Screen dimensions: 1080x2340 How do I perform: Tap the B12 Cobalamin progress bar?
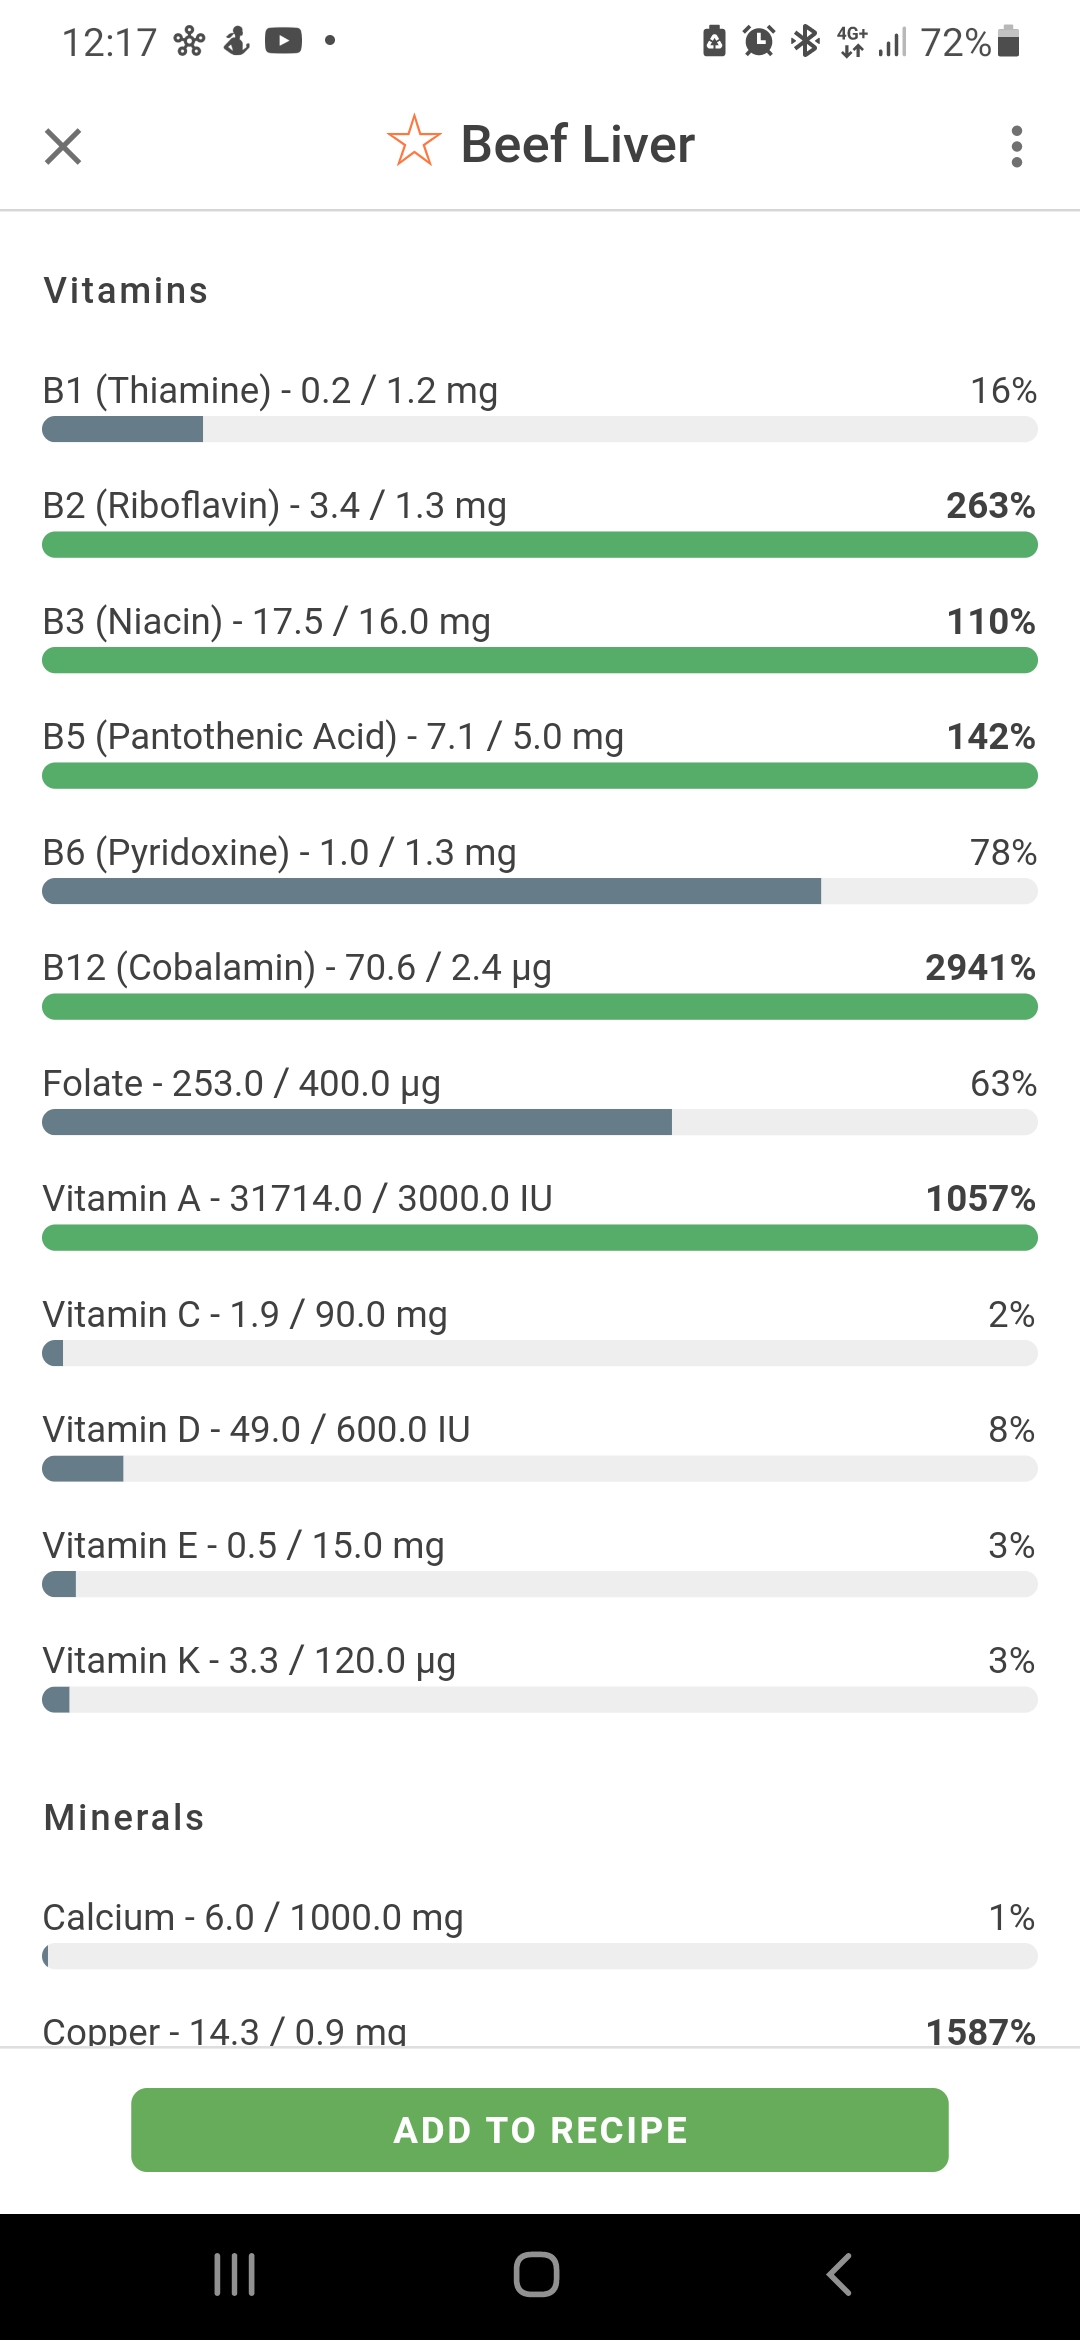[x=540, y=1006]
